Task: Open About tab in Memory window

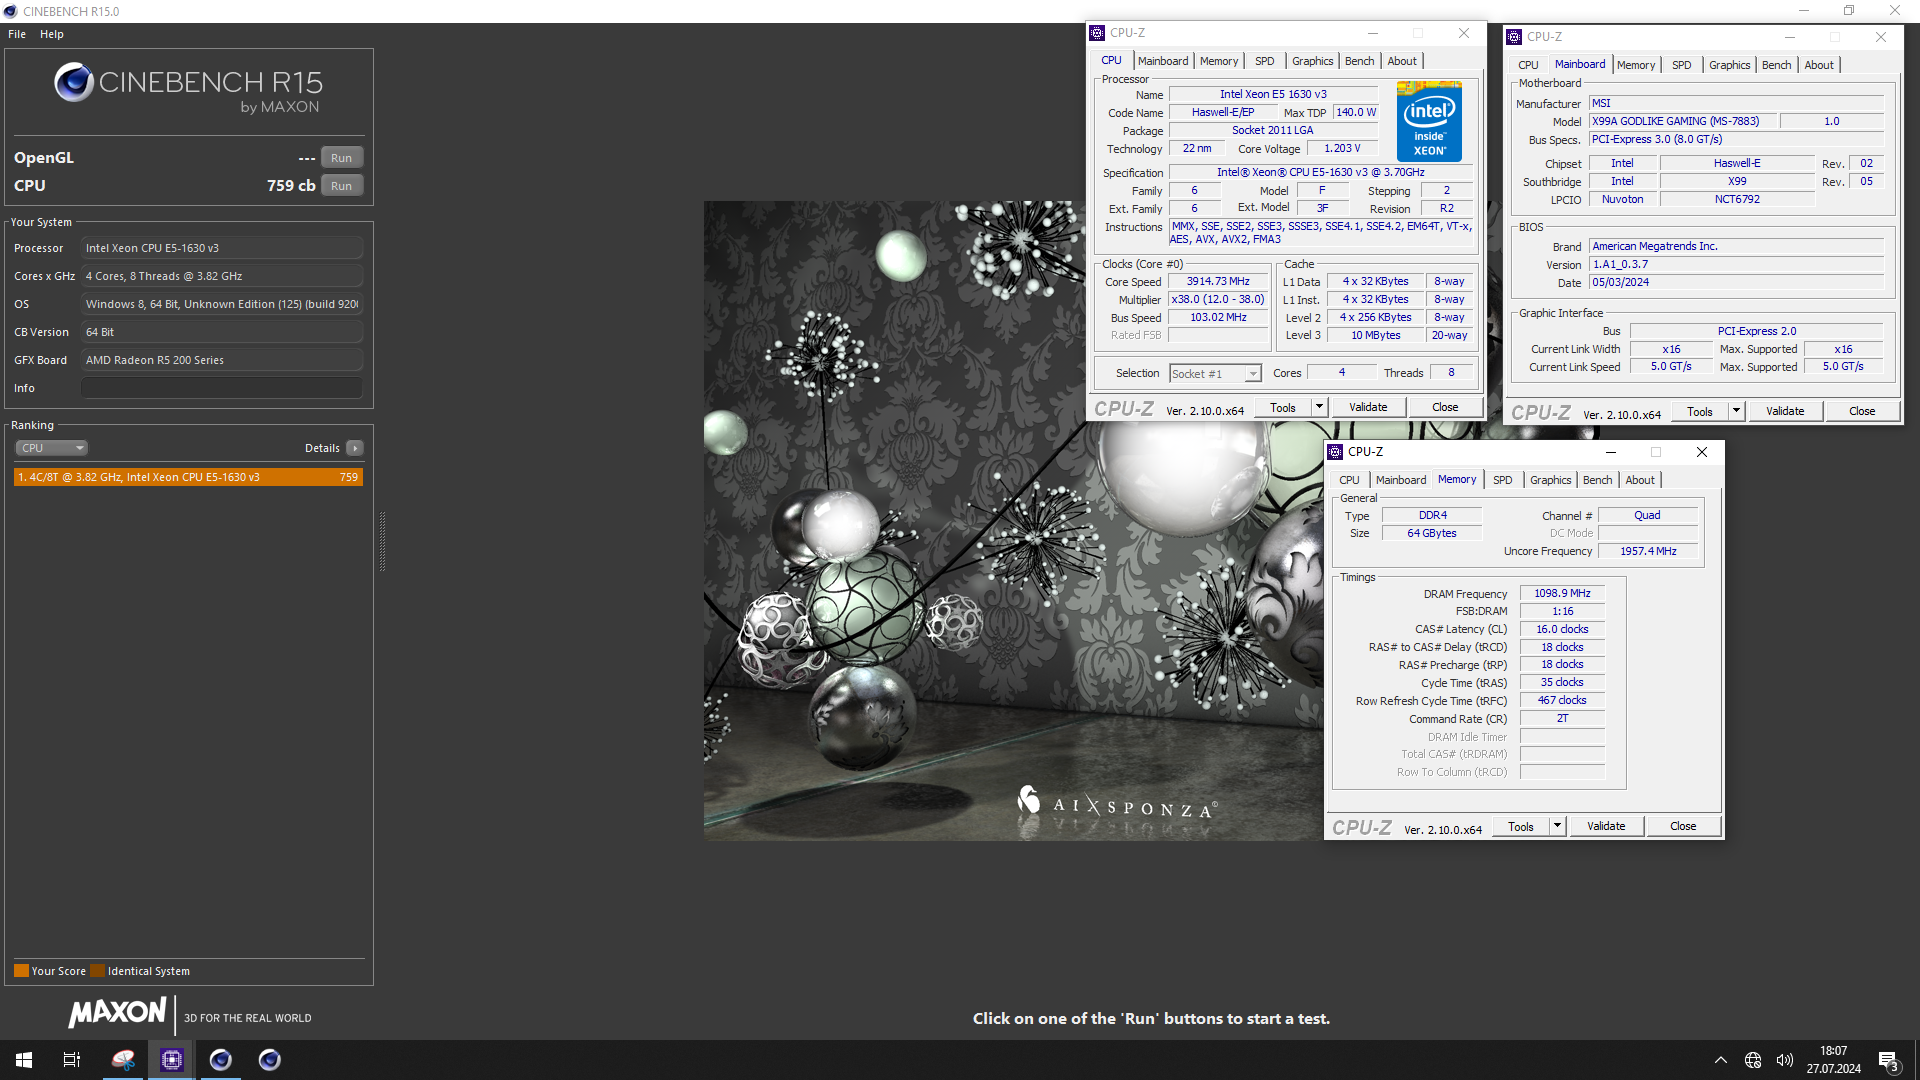Action: click(1640, 480)
